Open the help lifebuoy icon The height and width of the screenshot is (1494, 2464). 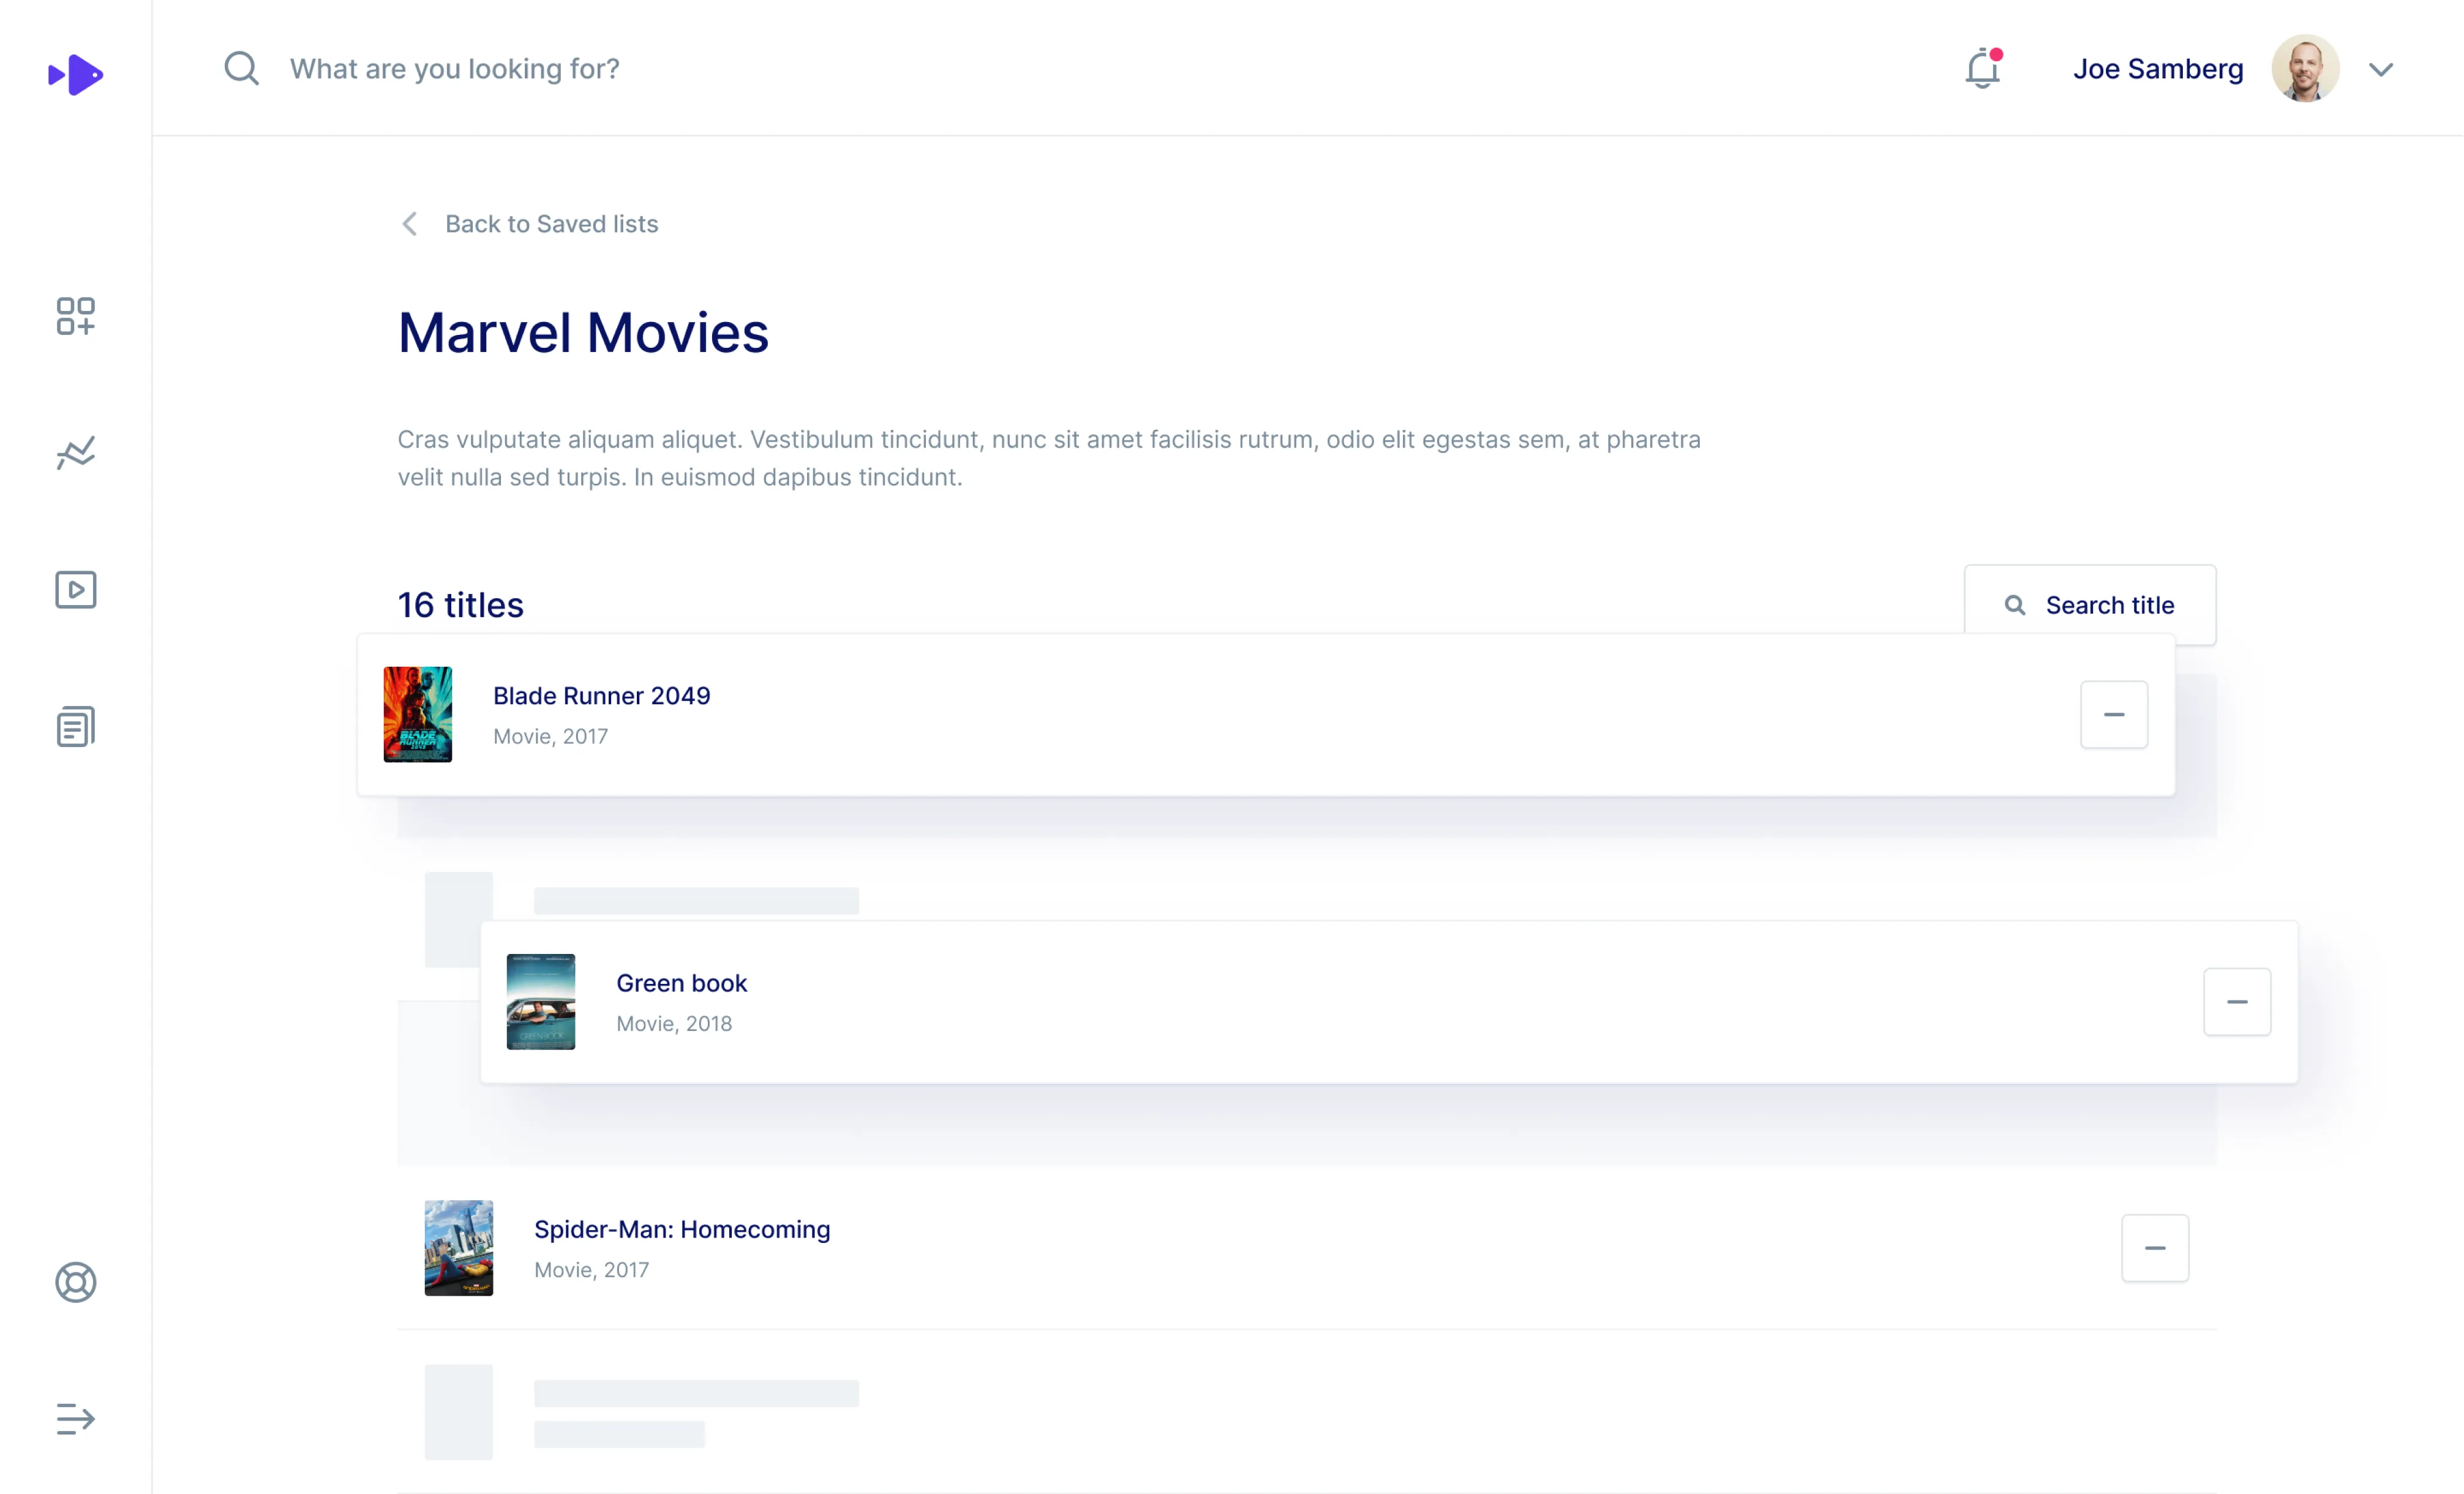(x=75, y=1282)
